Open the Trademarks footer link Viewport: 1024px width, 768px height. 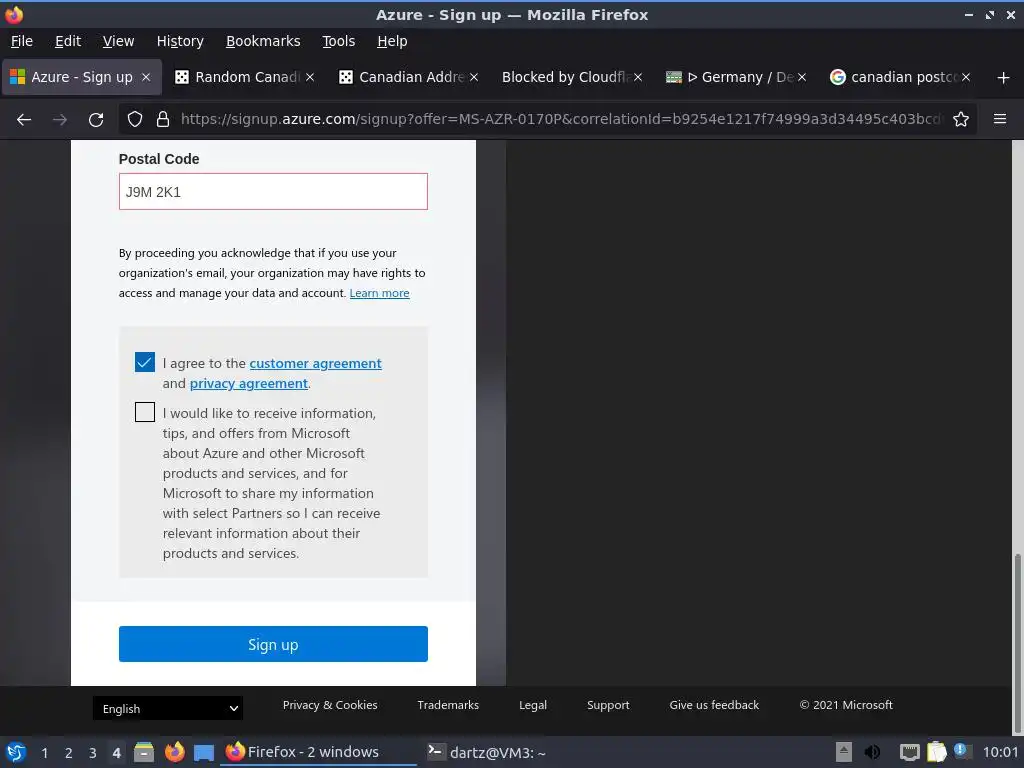click(448, 705)
